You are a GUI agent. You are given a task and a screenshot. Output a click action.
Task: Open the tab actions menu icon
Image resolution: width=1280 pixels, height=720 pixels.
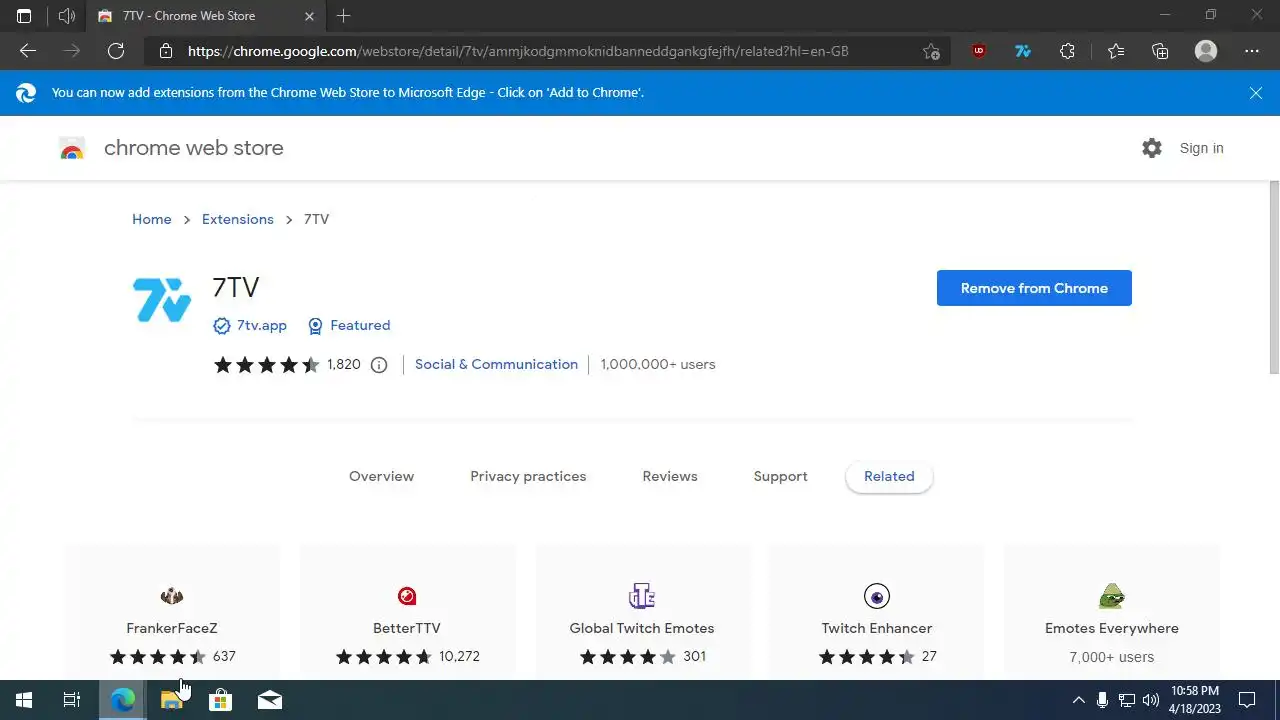pyautogui.click(x=24, y=16)
